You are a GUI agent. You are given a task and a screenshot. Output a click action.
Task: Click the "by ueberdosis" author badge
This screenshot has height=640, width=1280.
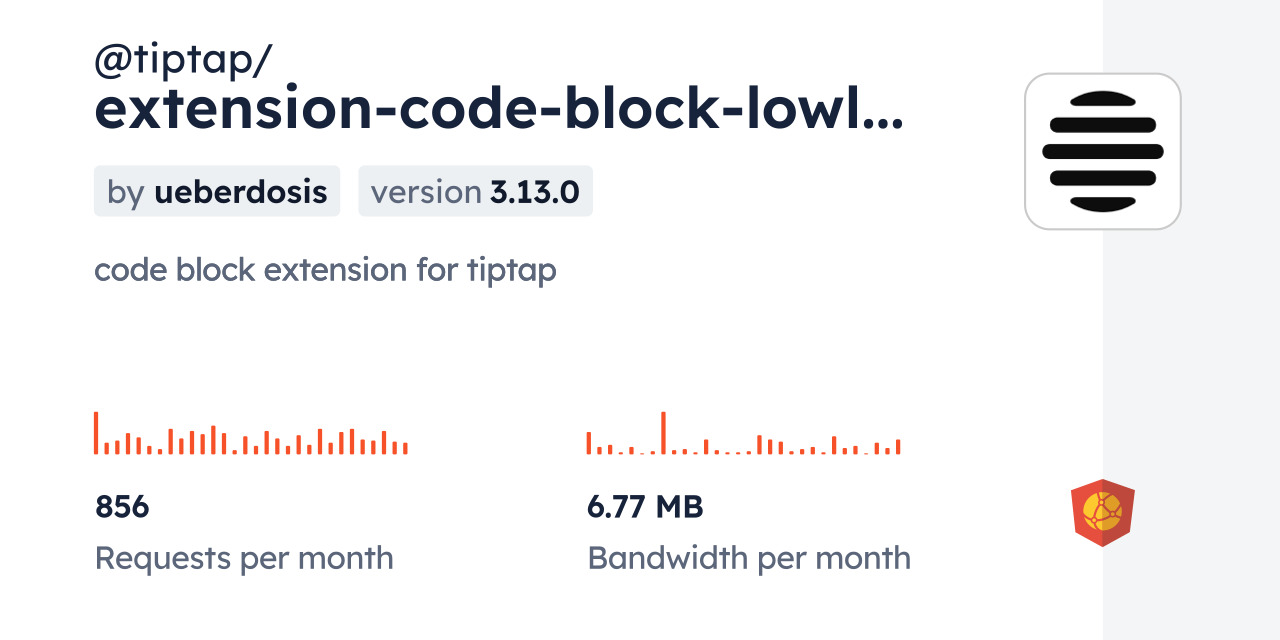pyautogui.click(x=217, y=191)
